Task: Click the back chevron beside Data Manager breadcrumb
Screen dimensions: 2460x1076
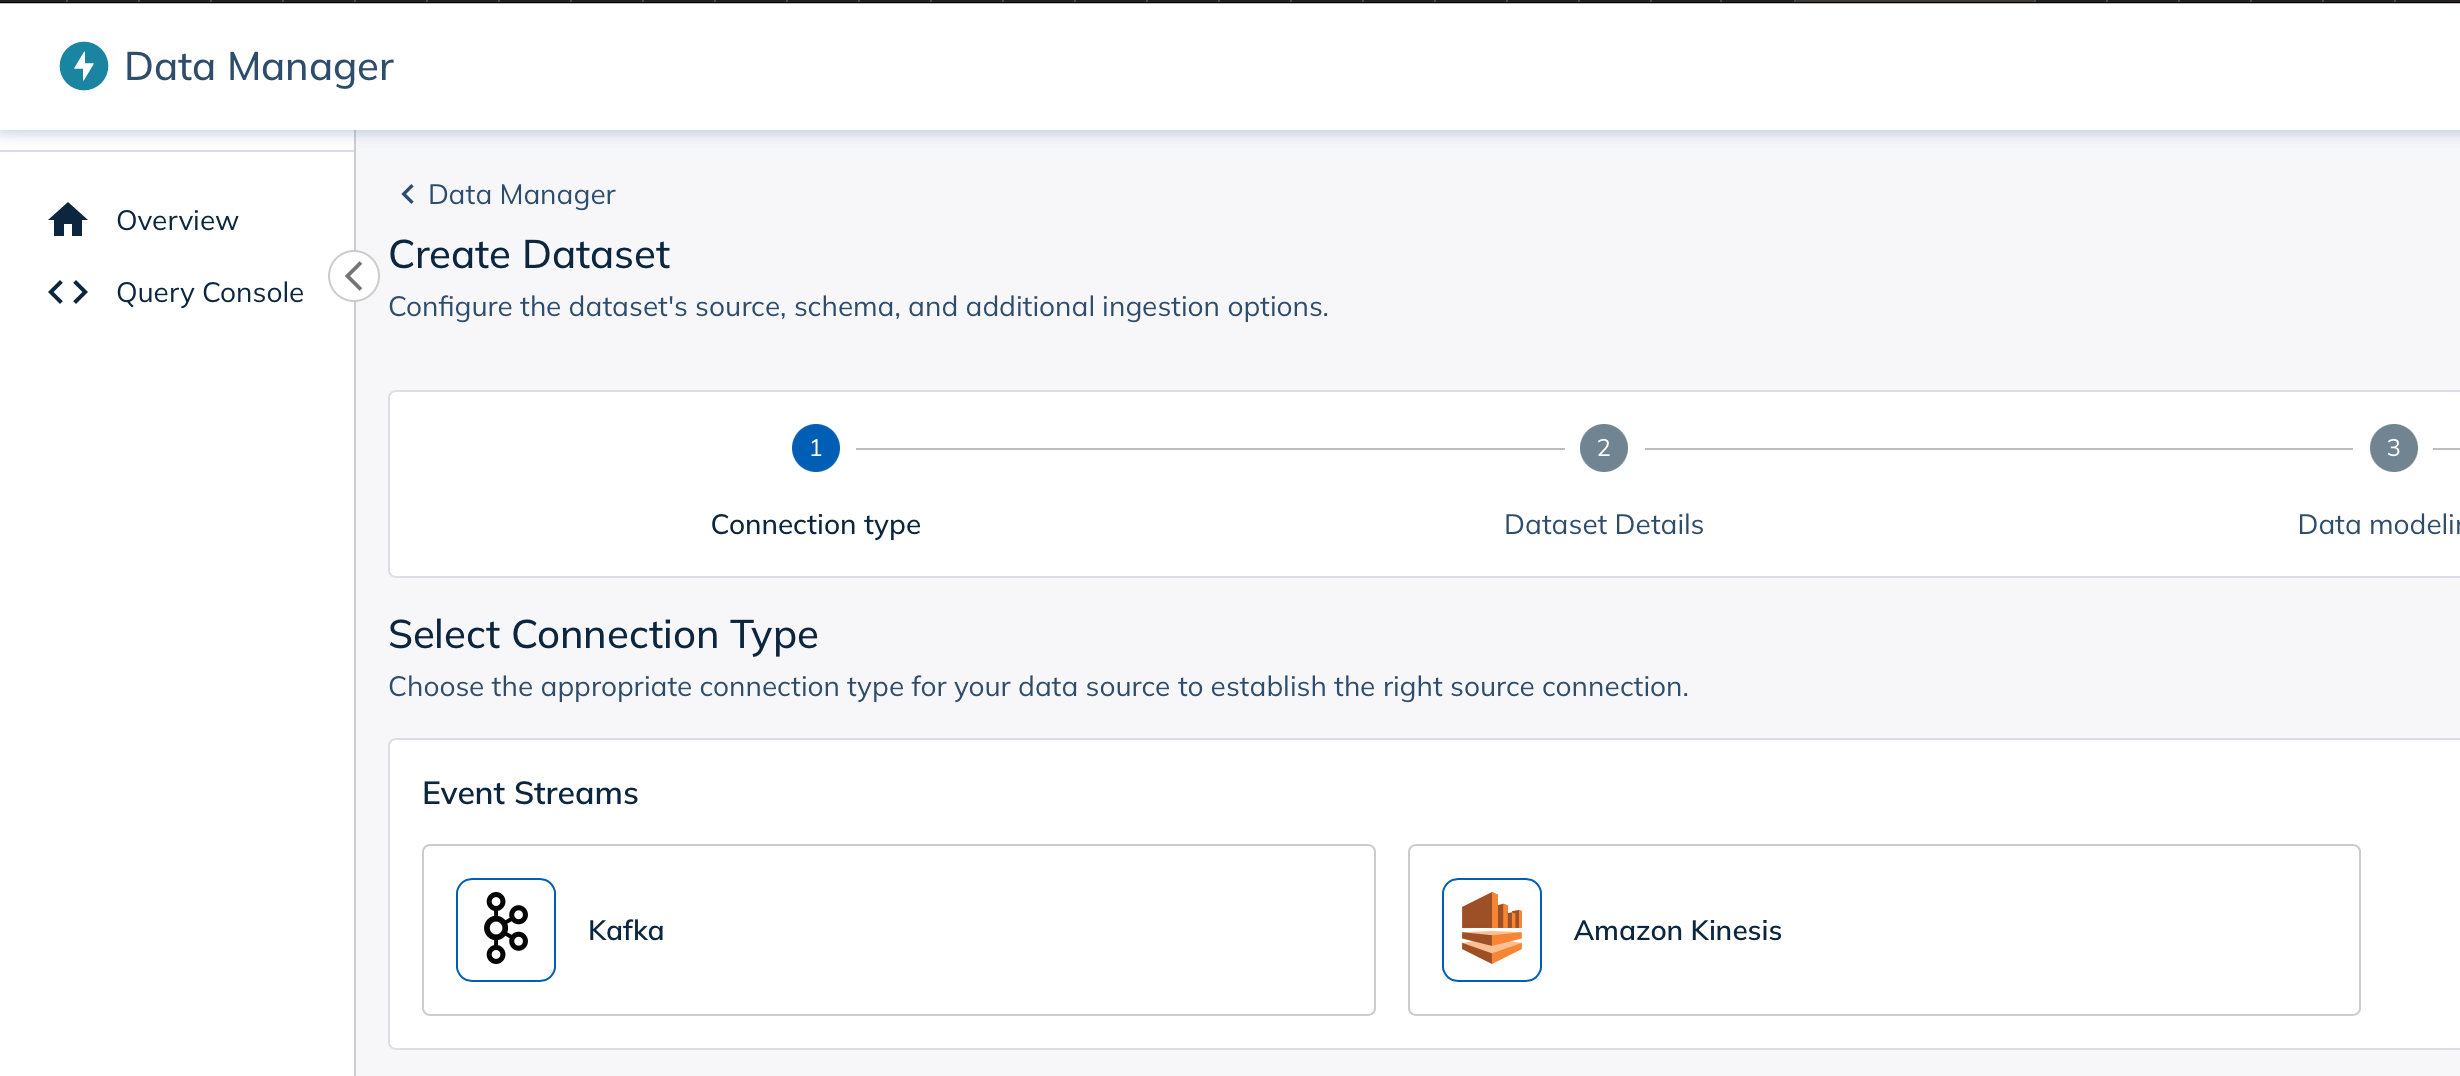Action: [407, 193]
